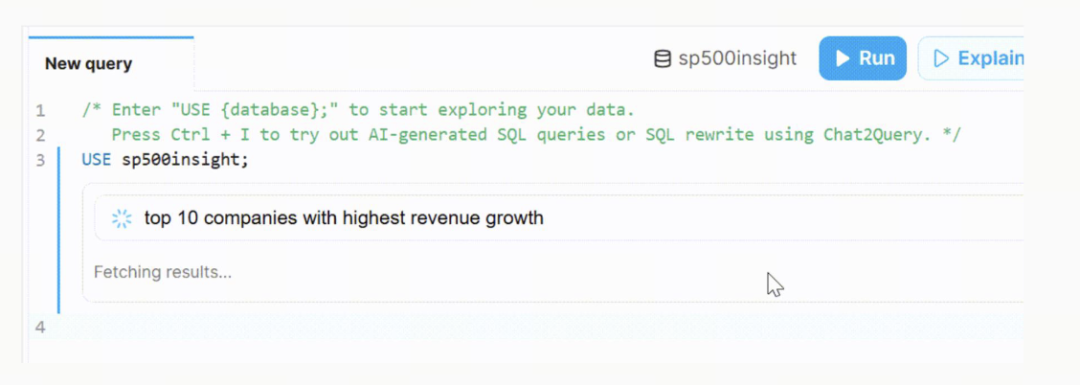1080x385 pixels.
Task: Click the Fetching results status text
Action: pos(163,272)
